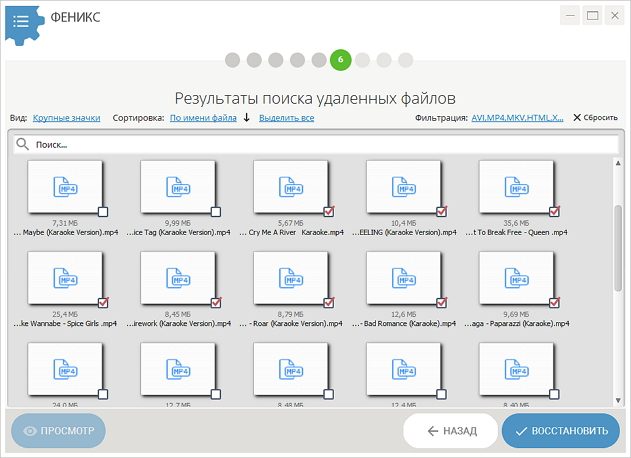Click the X icon beside Сбросить
The width and height of the screenshot is (631, 458).
[x=577, y=118]
